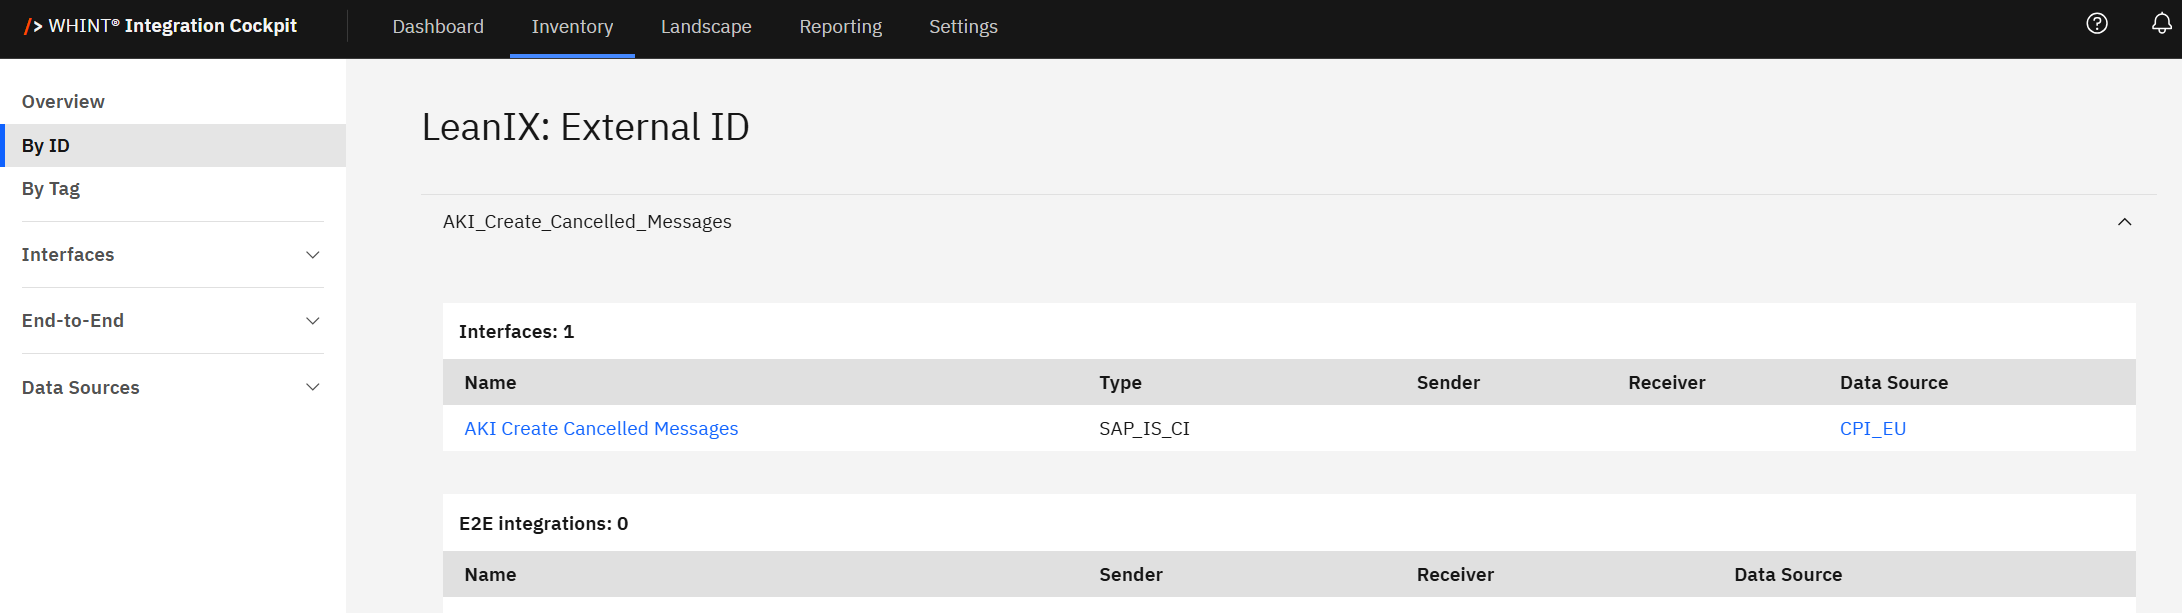Select Overview in the sidebar
This screenshot has width=2182, height=613.
tap(63, 102)
